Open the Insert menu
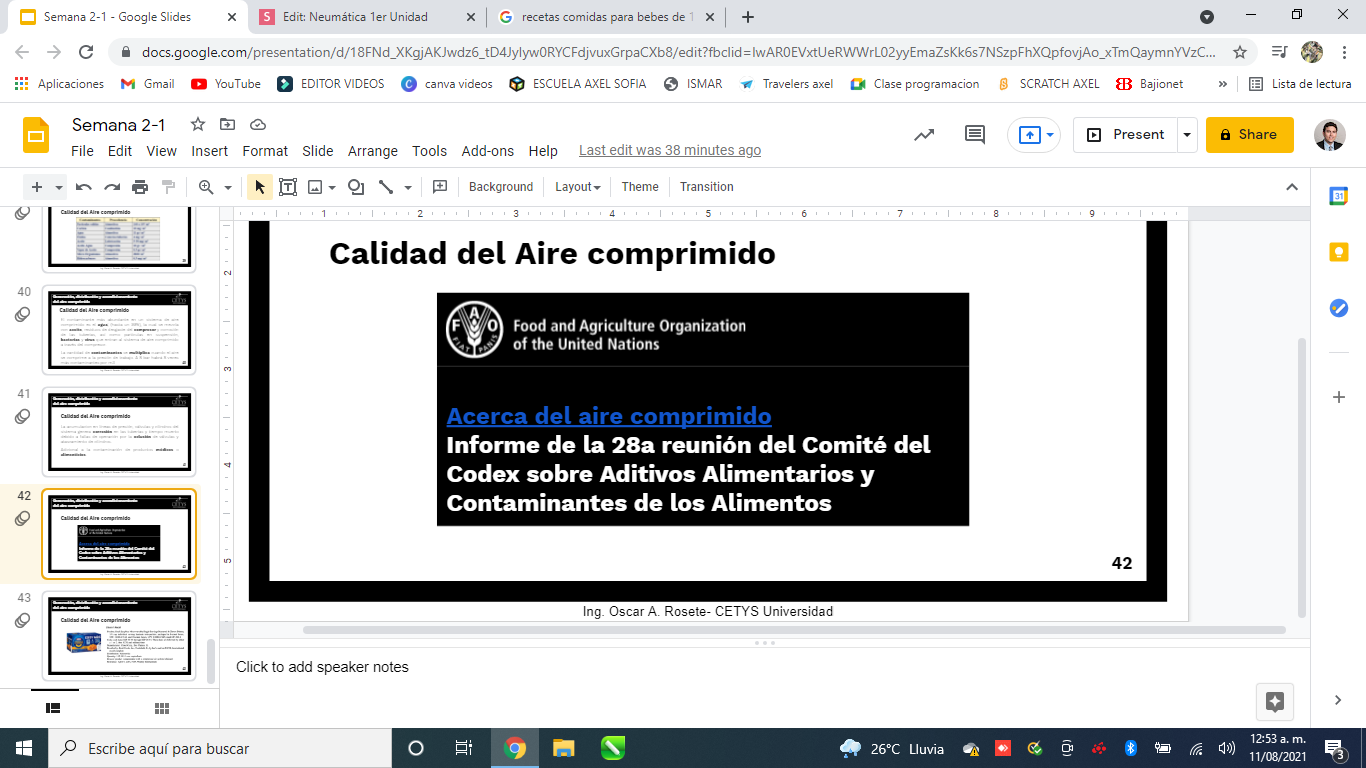 point(210,151)
